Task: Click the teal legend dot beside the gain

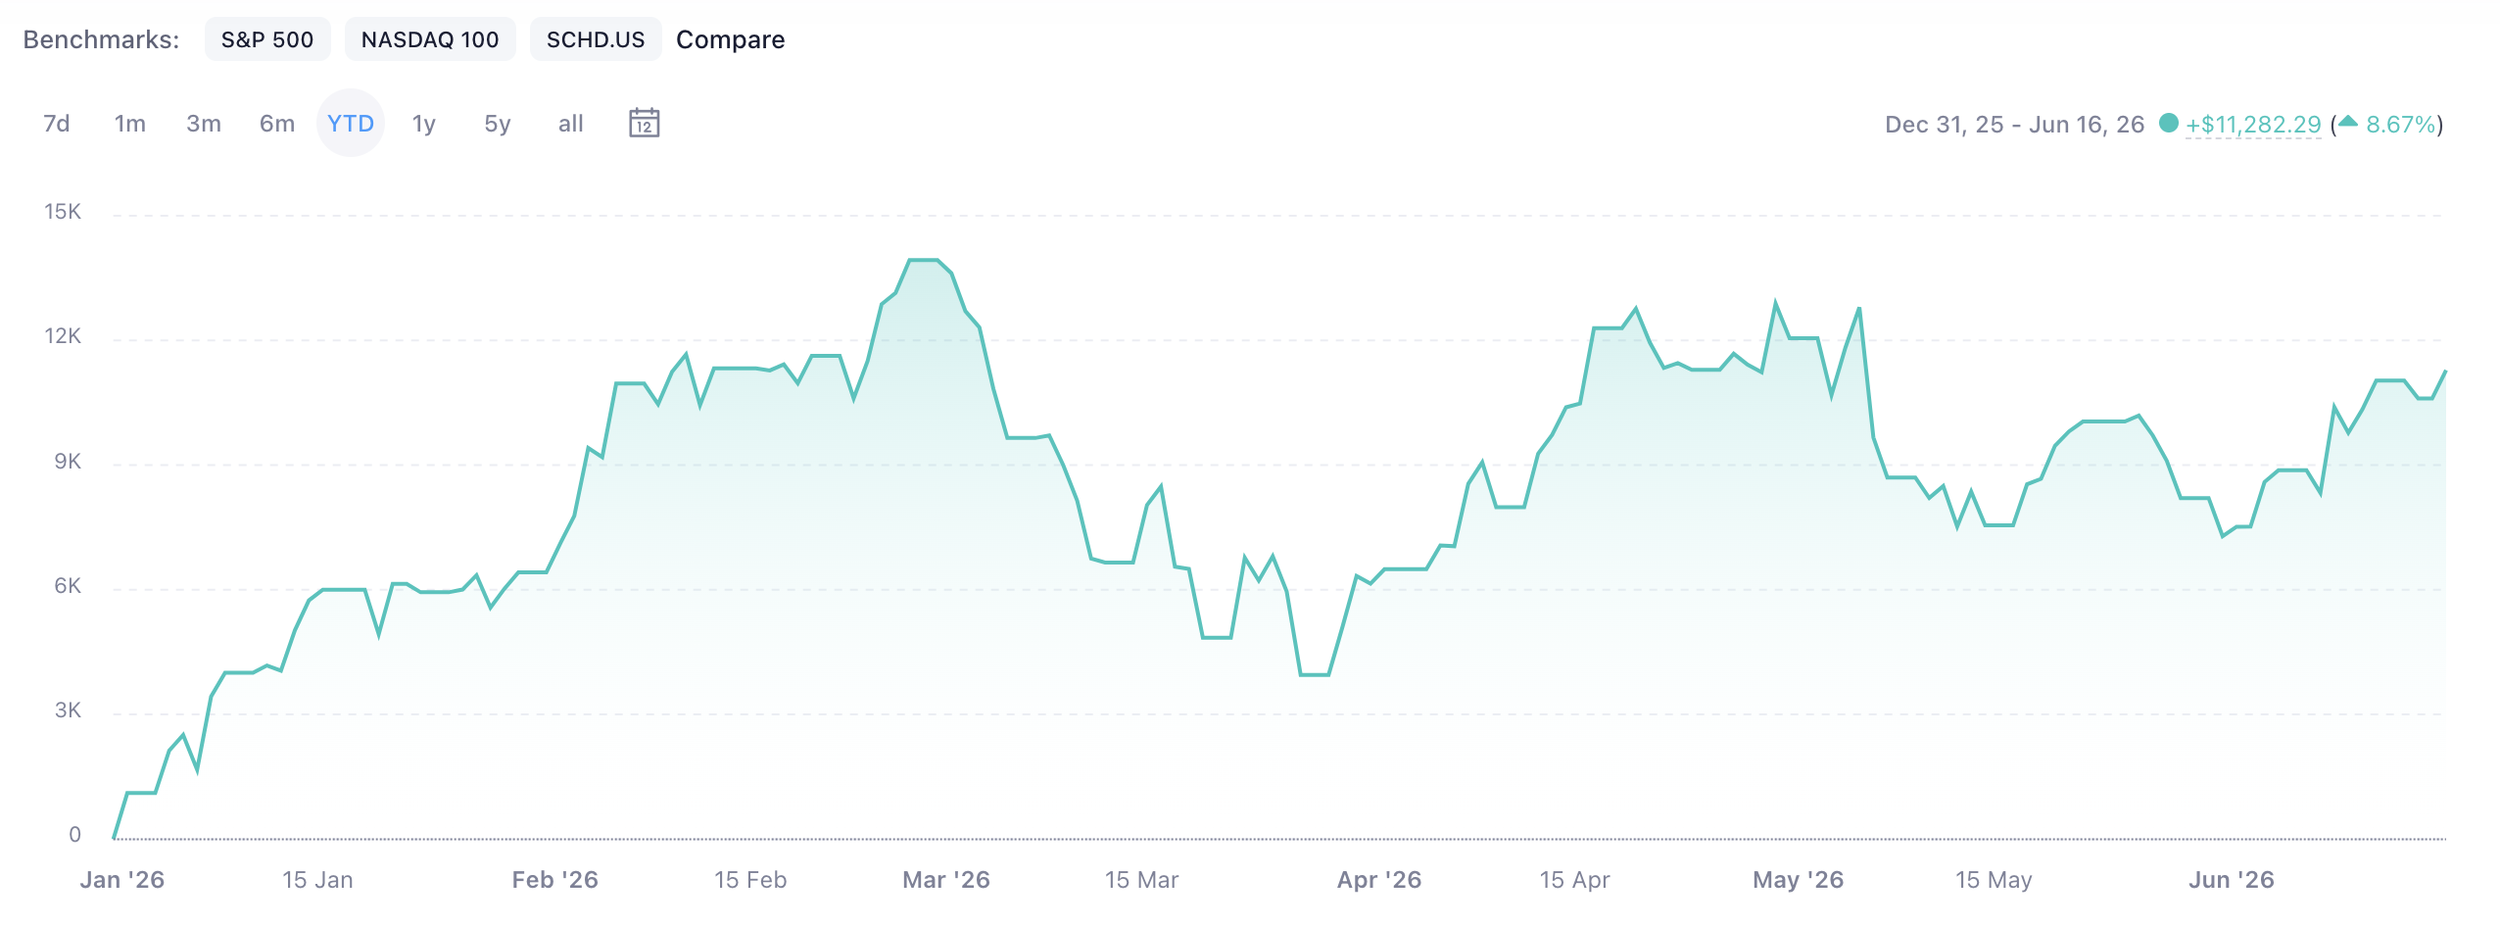Action: (x=2168, y=123)
